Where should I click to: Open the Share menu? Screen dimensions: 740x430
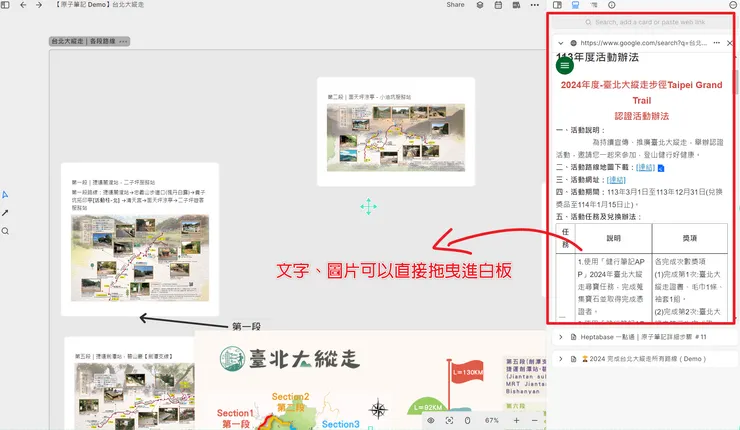pos(455,5)
